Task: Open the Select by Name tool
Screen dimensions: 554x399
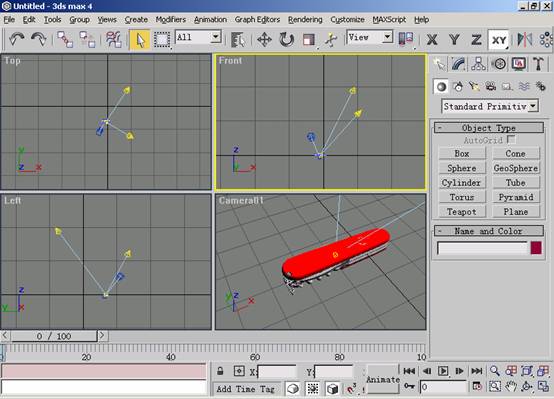Action: point(238,39)
